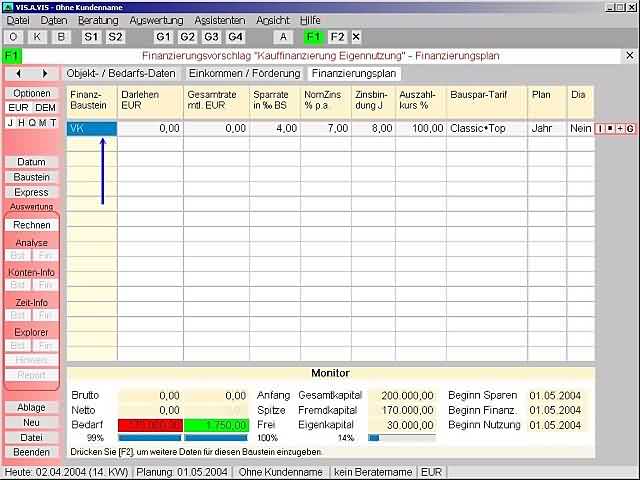Click the Sparrate 4,00 cell
640x480 pixels.
[x=275, y=129]
